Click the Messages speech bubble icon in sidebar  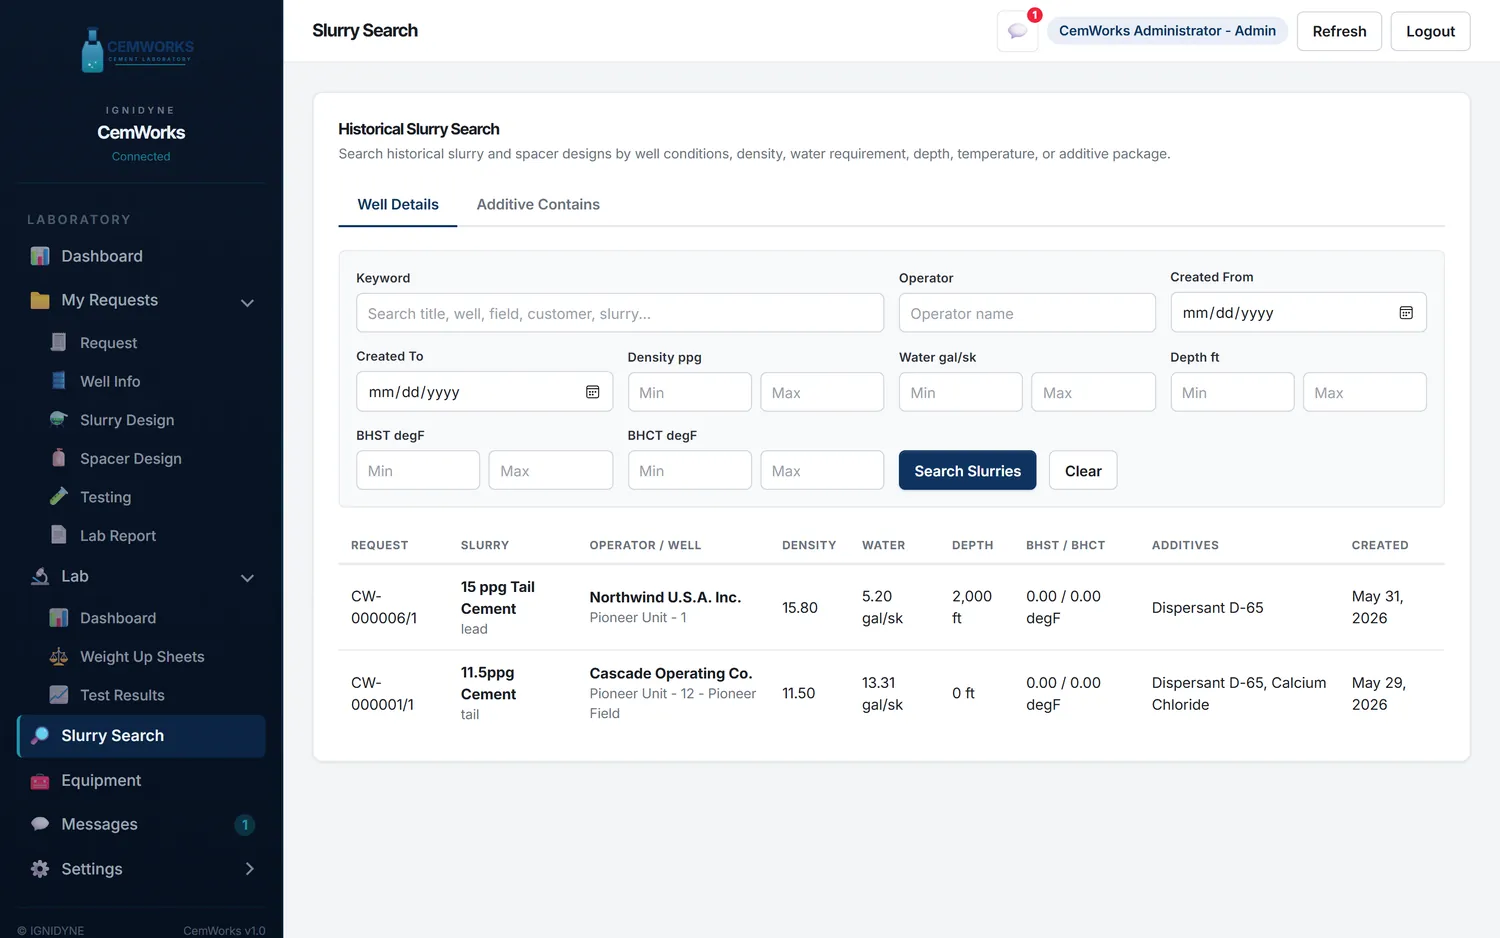click(40, 824)
